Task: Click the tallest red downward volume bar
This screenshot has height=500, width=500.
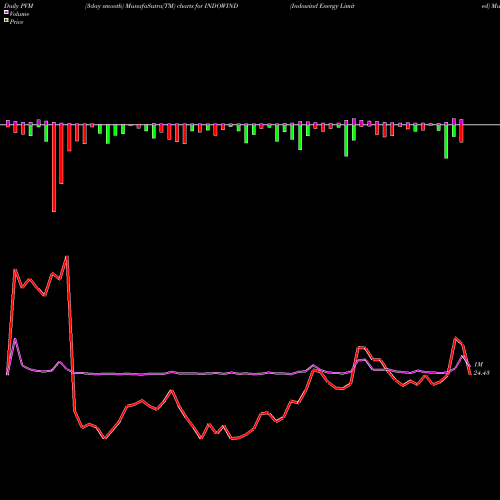Action: pyautogui.click(x=54, y=168)
